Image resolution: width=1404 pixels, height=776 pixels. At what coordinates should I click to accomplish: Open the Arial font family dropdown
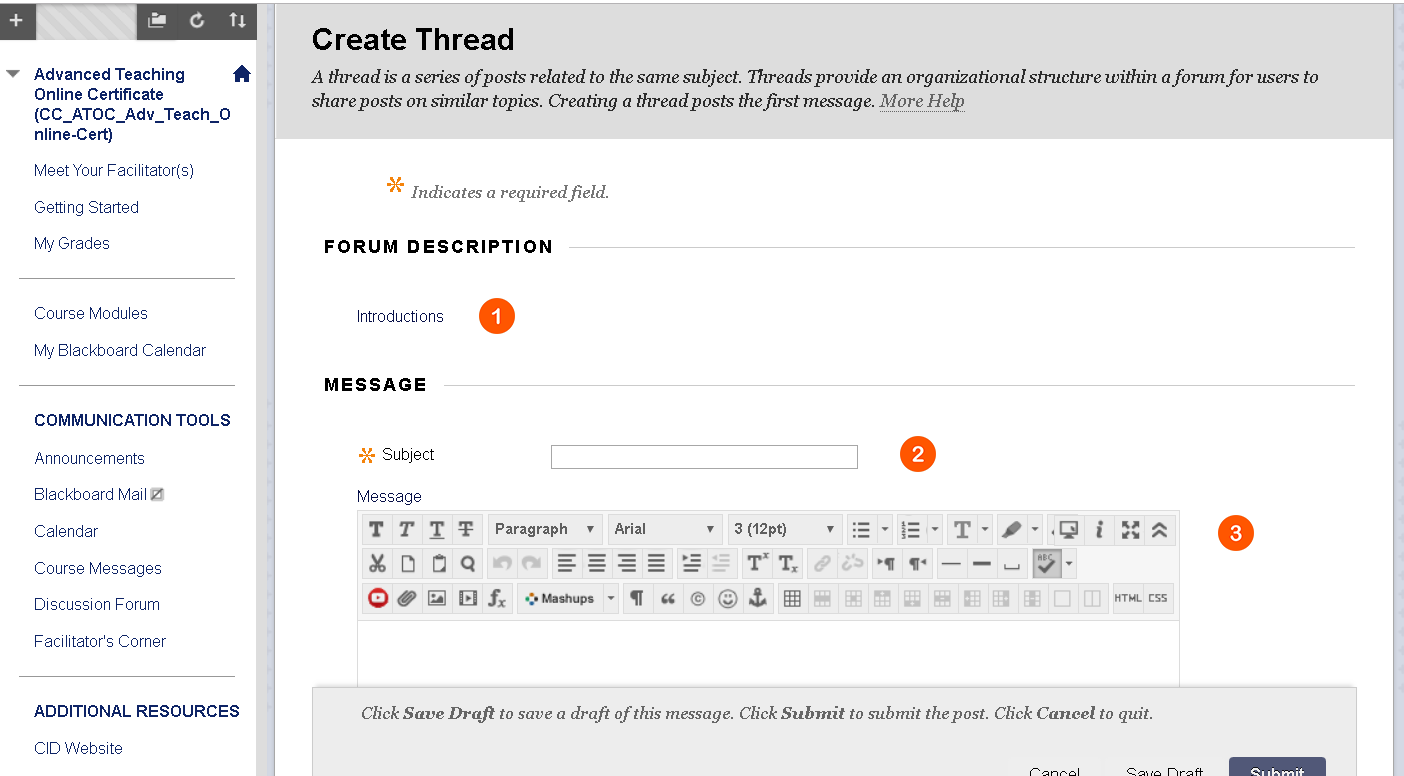pyautogui.click(x=665, y=530)
